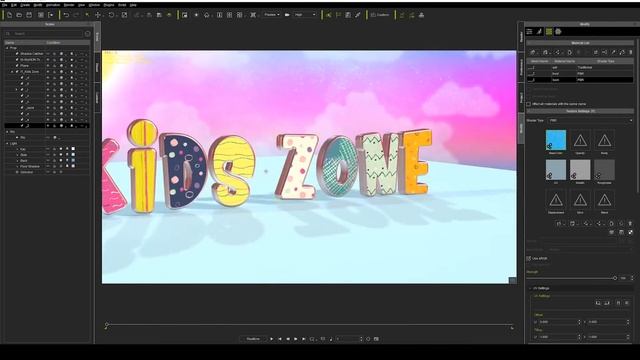640x360 pixels.
Task: Open the Window menu
Action: (x=94, y=5)
